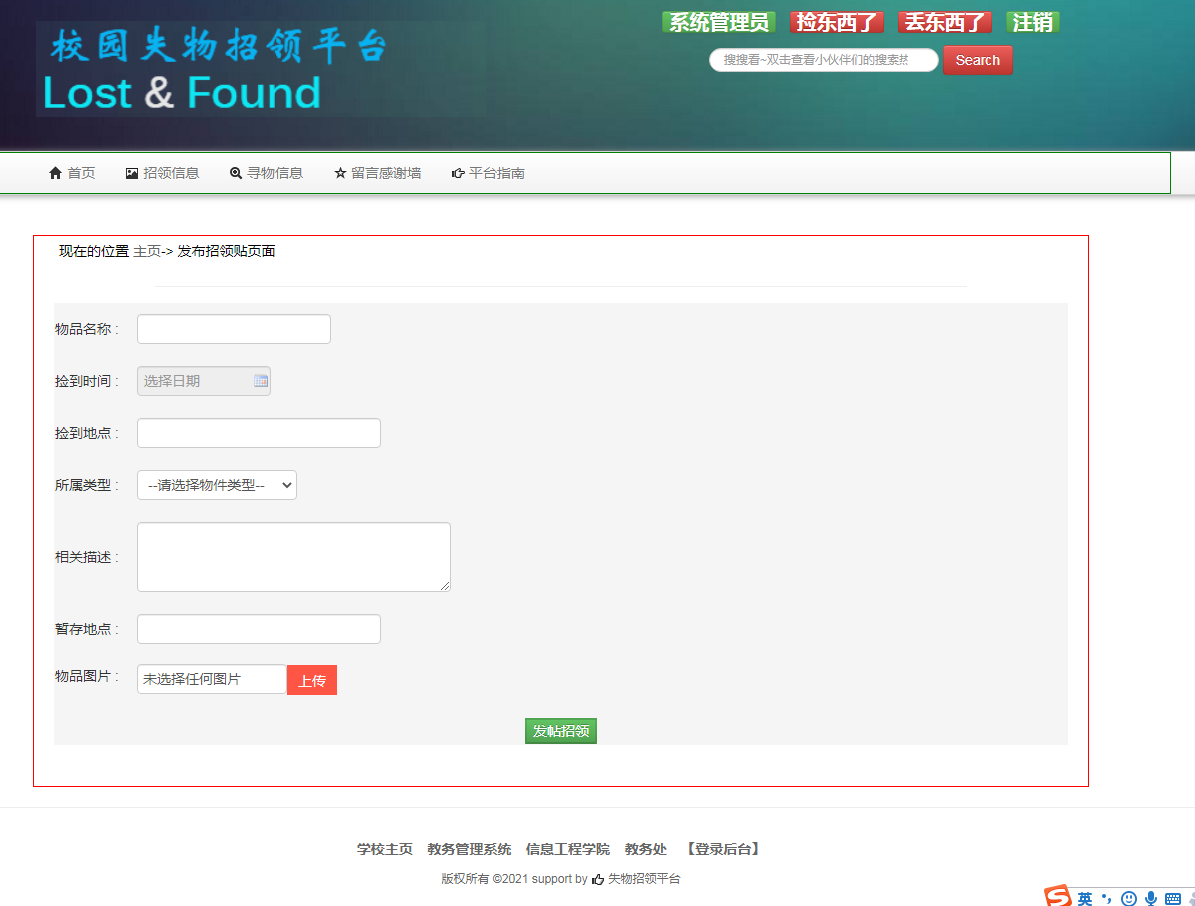Click the red 上传 upload button
The image size is (1195, 906).
(x=312, y=680)
